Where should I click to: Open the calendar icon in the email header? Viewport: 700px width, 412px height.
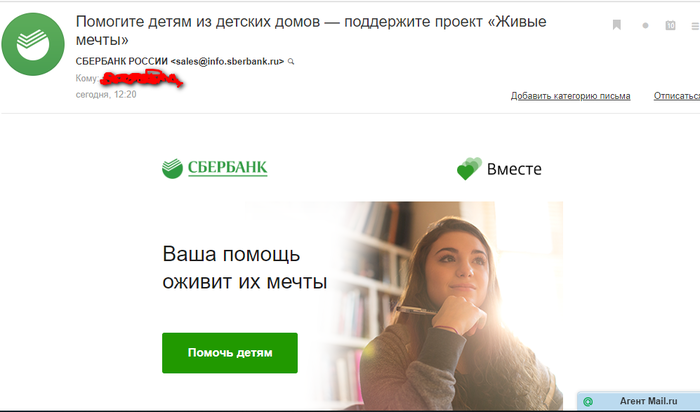671,25
